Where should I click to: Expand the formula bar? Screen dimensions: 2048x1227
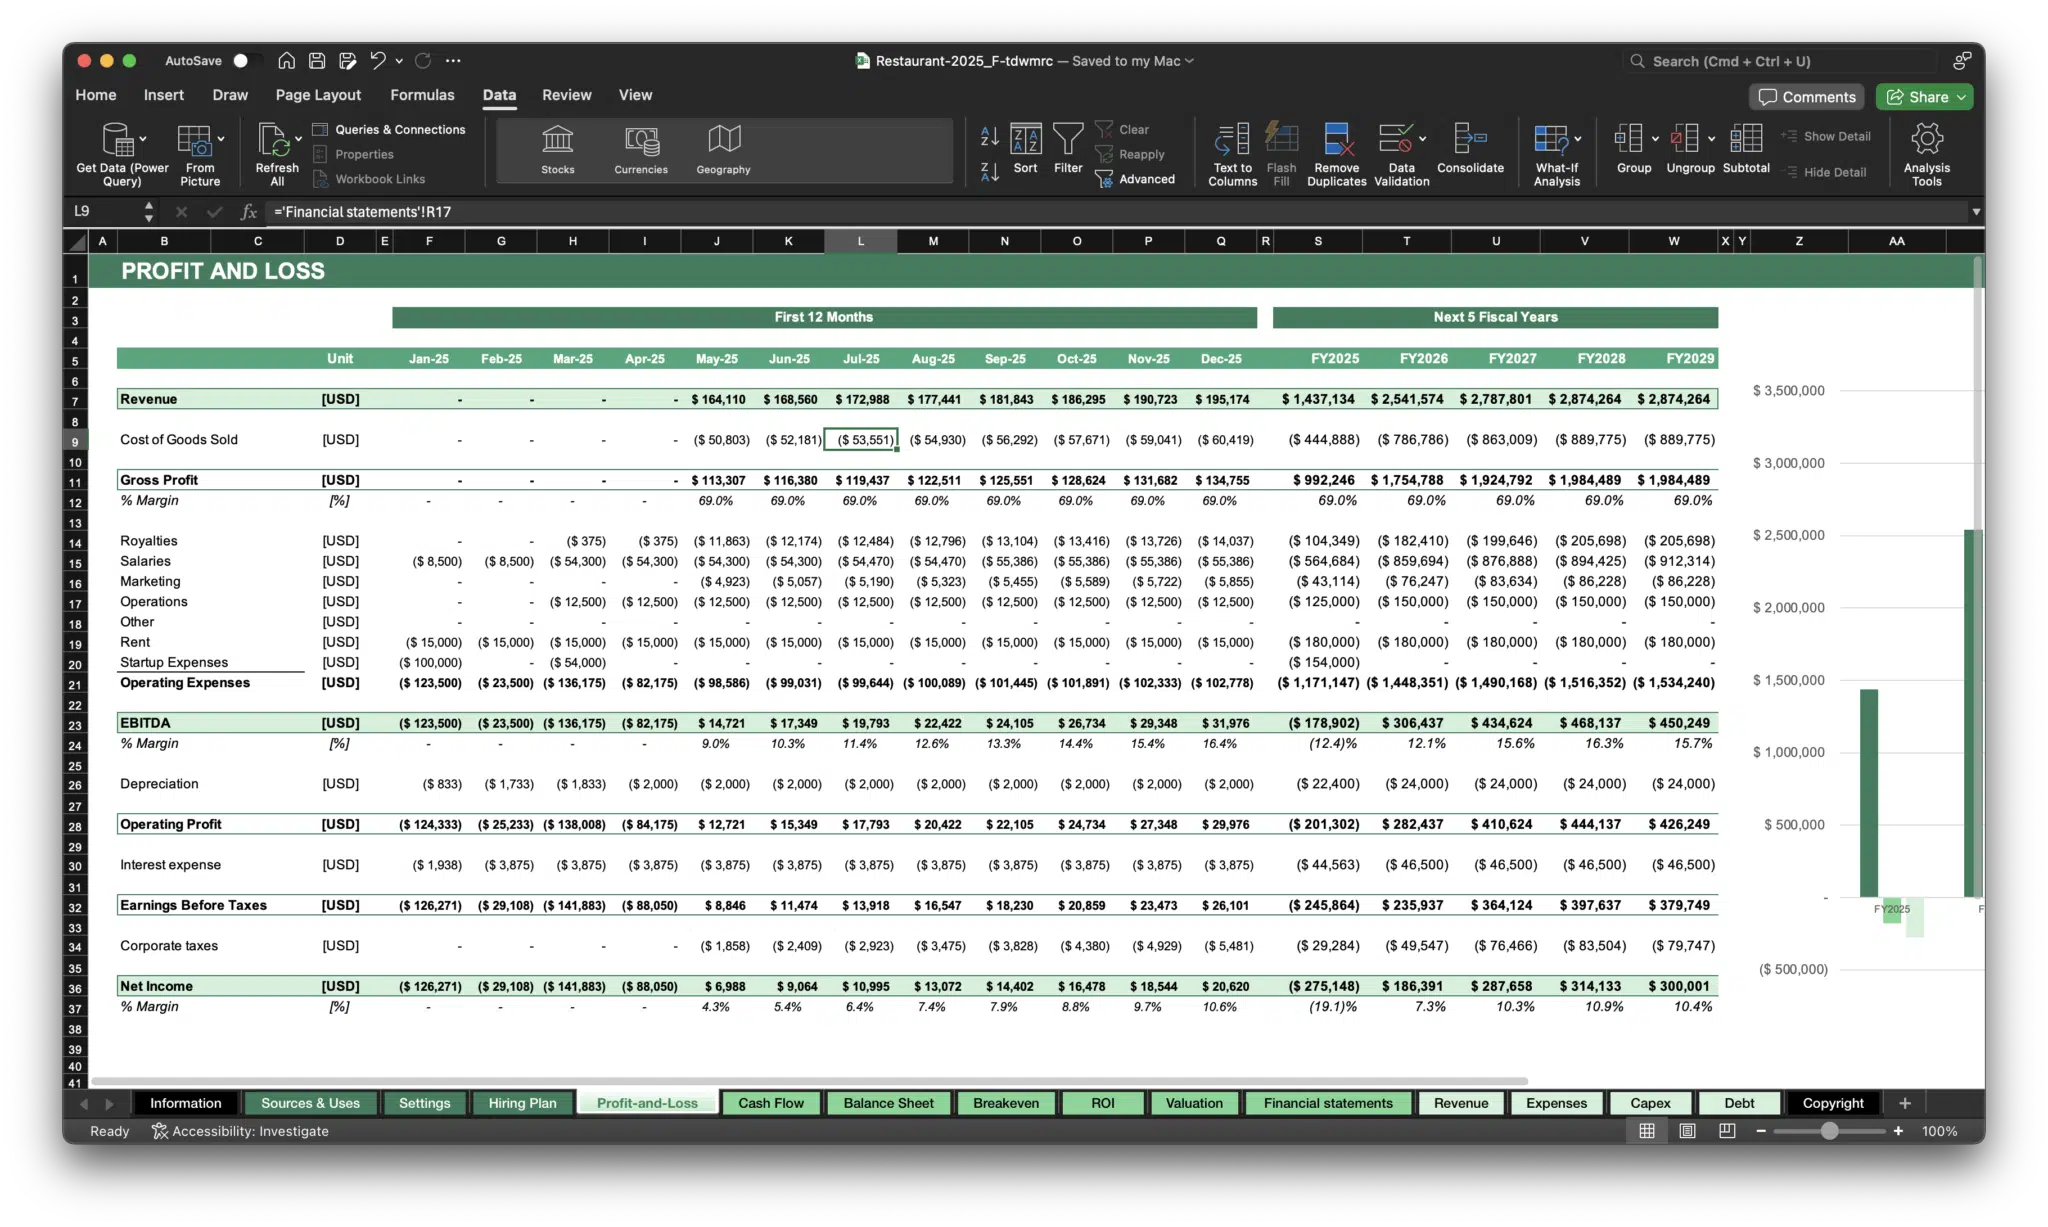(x=1976, y=212)
